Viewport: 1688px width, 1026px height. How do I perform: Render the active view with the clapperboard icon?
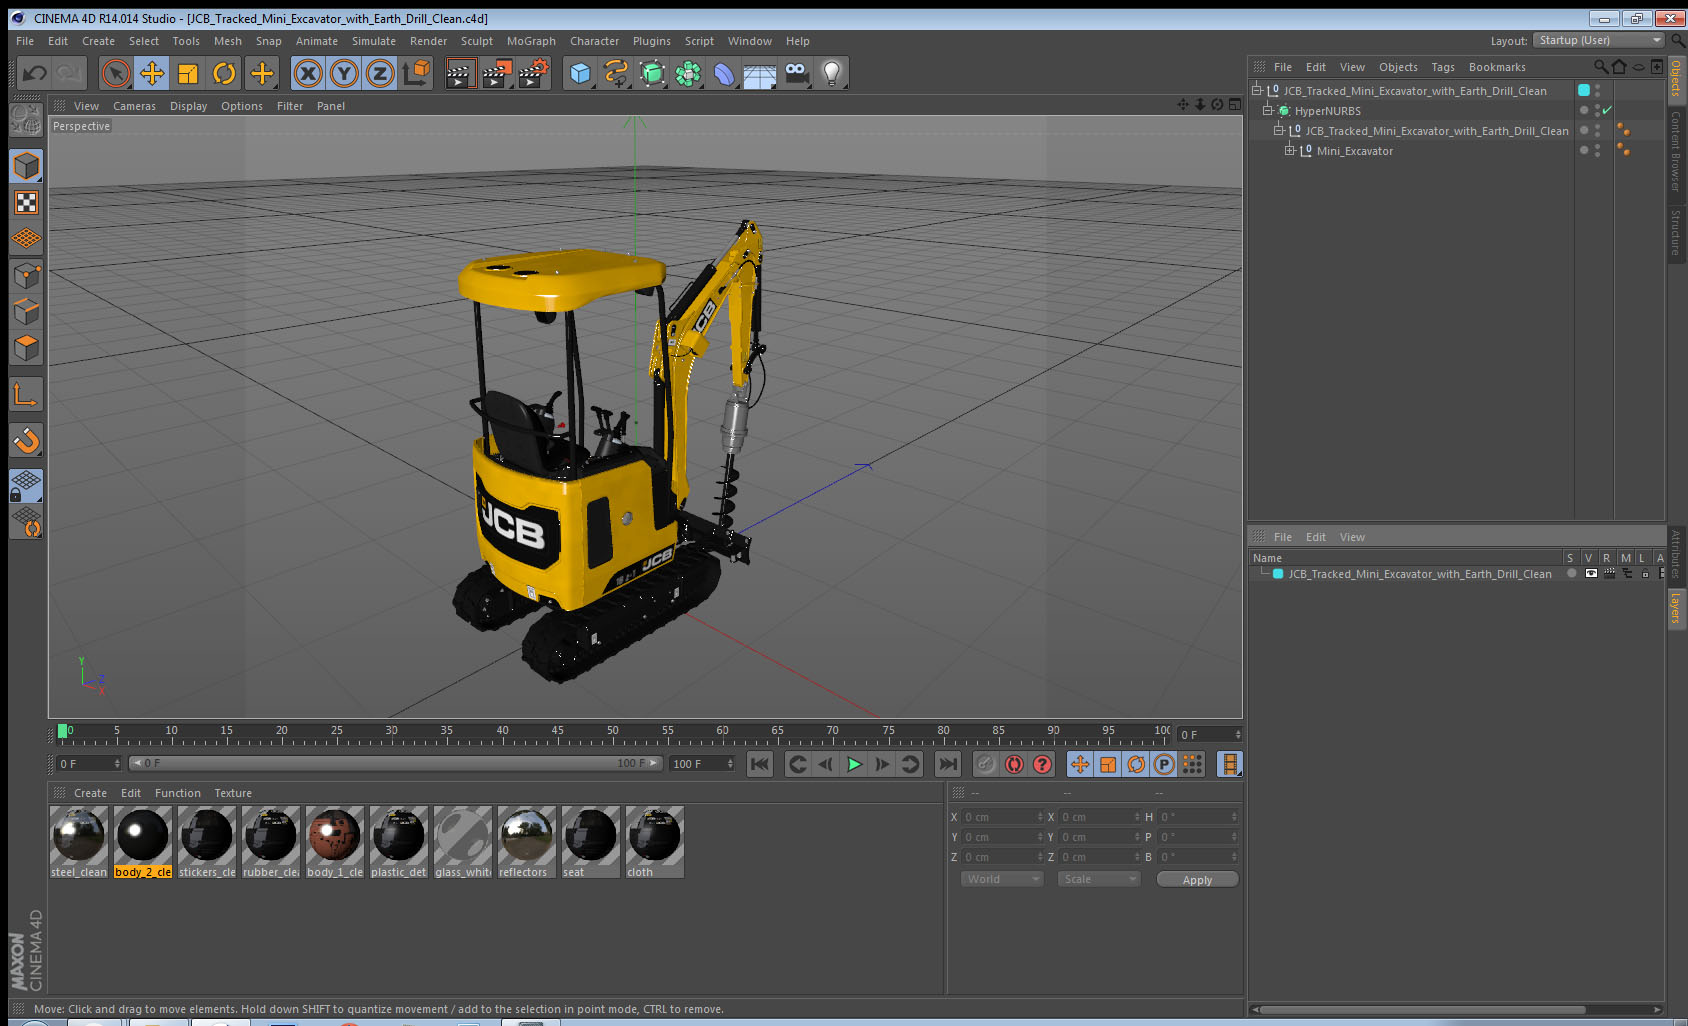pos(460,73)
